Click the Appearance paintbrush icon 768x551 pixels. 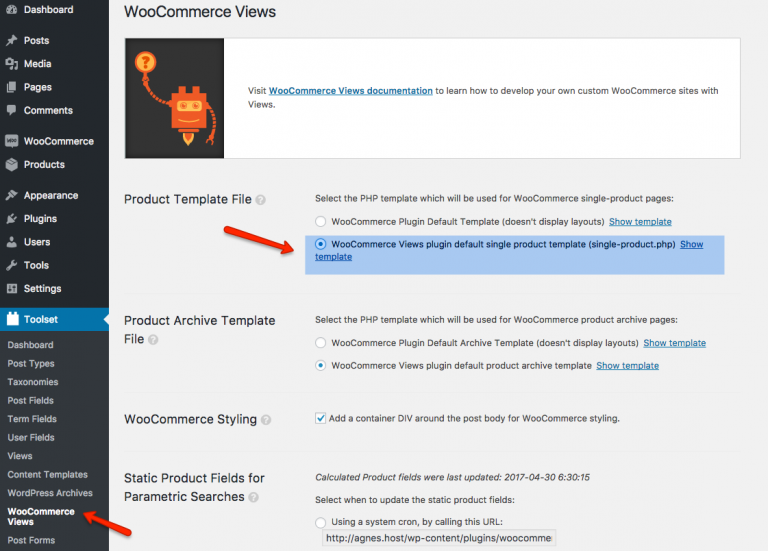pos(12,195)
